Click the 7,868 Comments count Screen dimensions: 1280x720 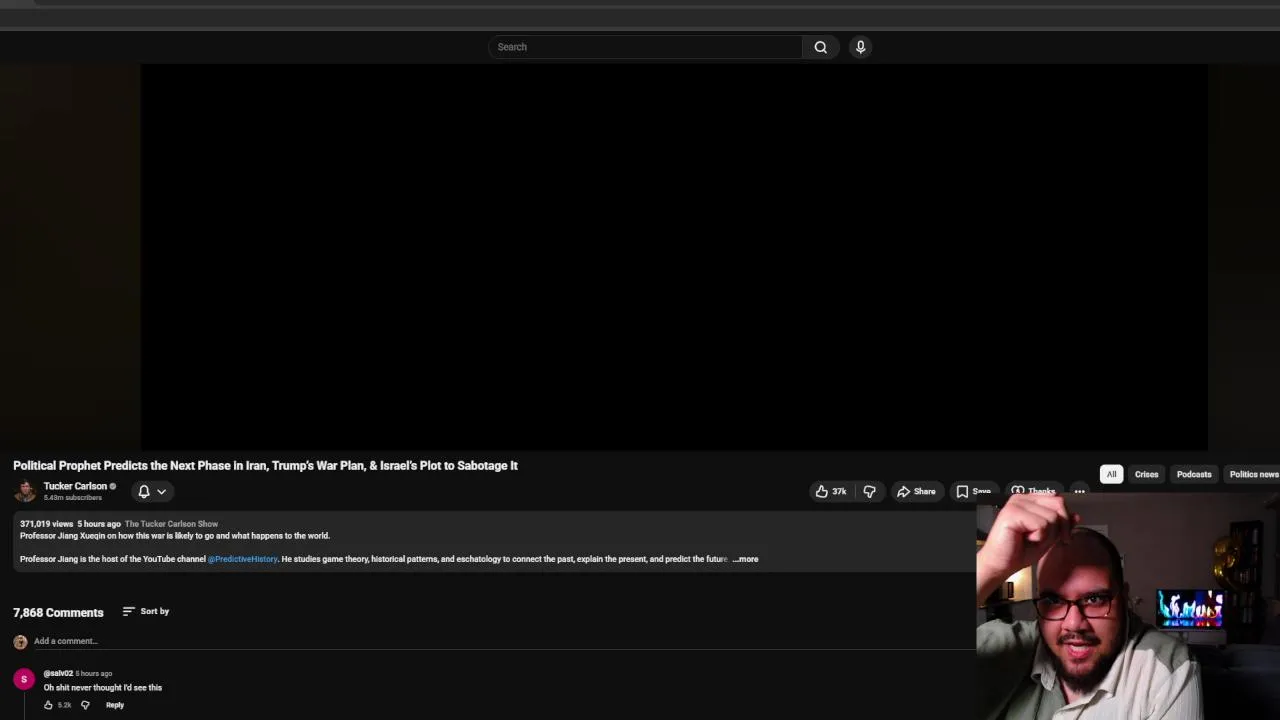pyautogui.click(x=58, y=612)
